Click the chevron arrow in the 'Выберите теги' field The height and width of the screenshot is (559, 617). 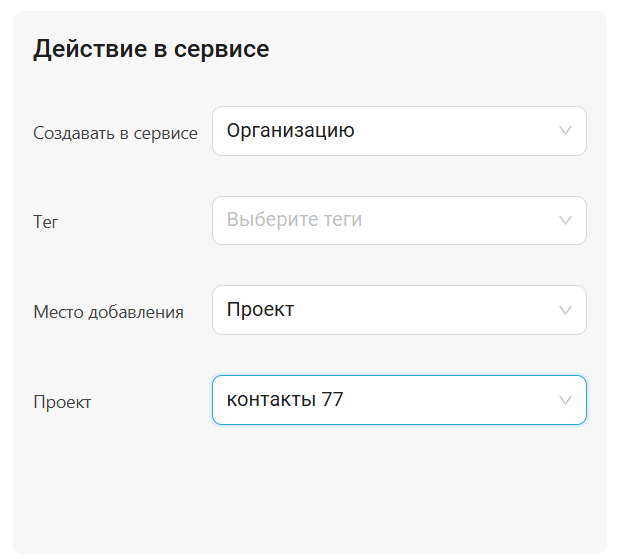point(565,220)
